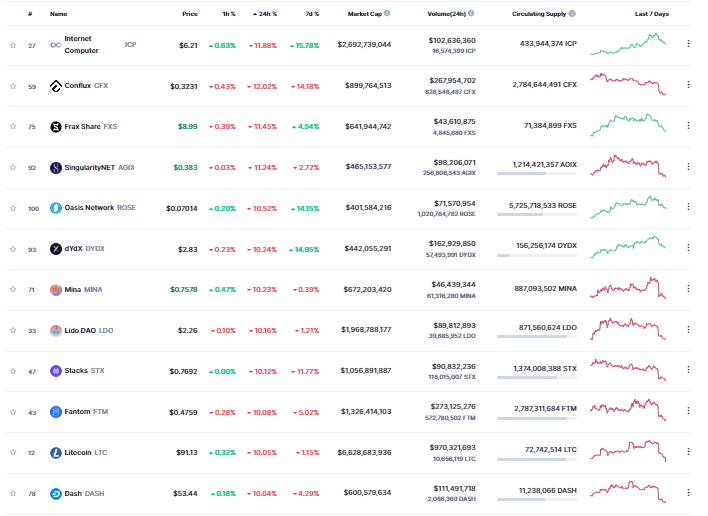
Task: Open the SingularityNET AGIX coin page
Action: pos(99,167)
